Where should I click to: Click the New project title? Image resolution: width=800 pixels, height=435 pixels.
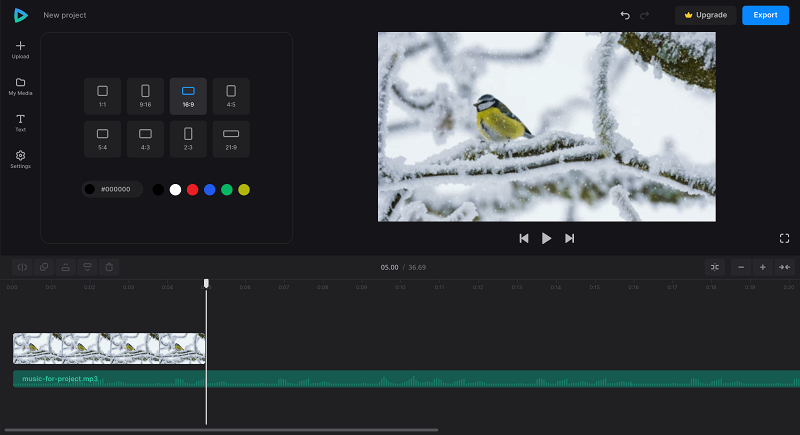tap(65, 15)
